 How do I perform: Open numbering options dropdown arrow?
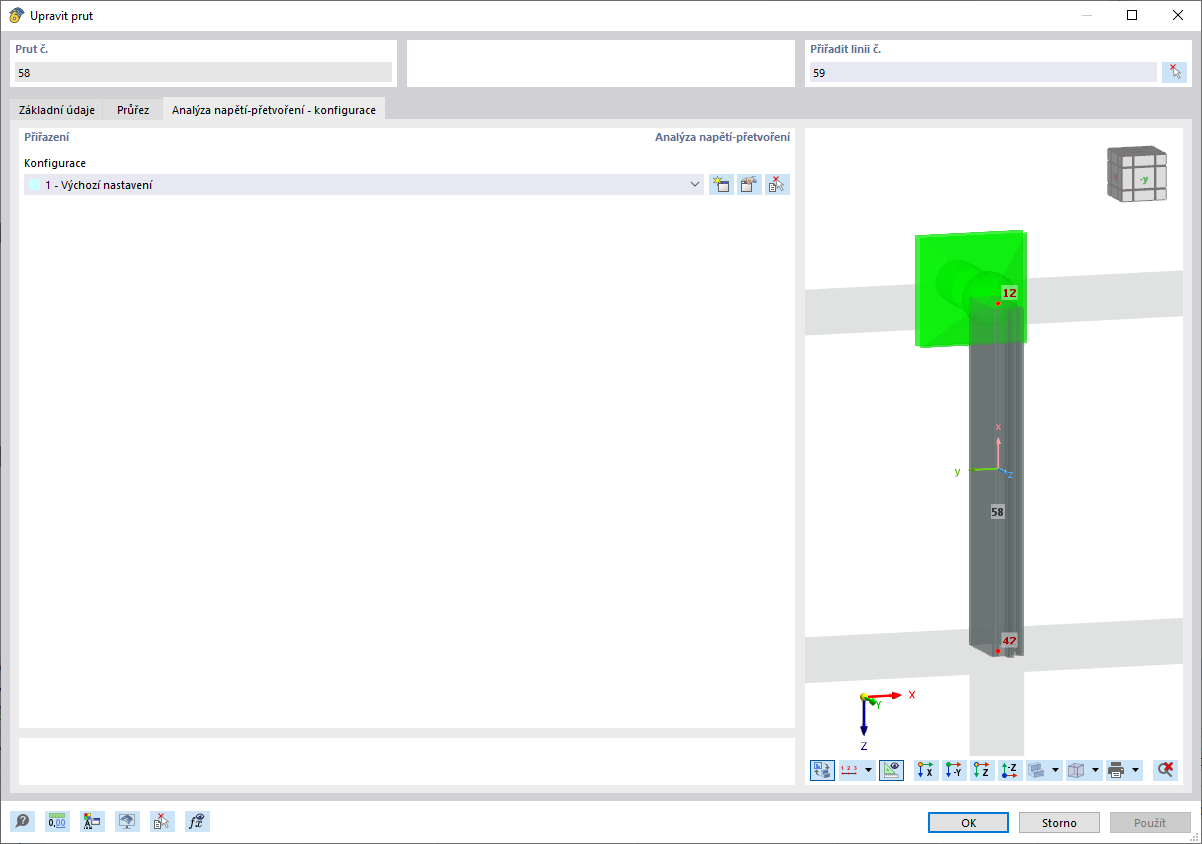[x=868, y=770]
